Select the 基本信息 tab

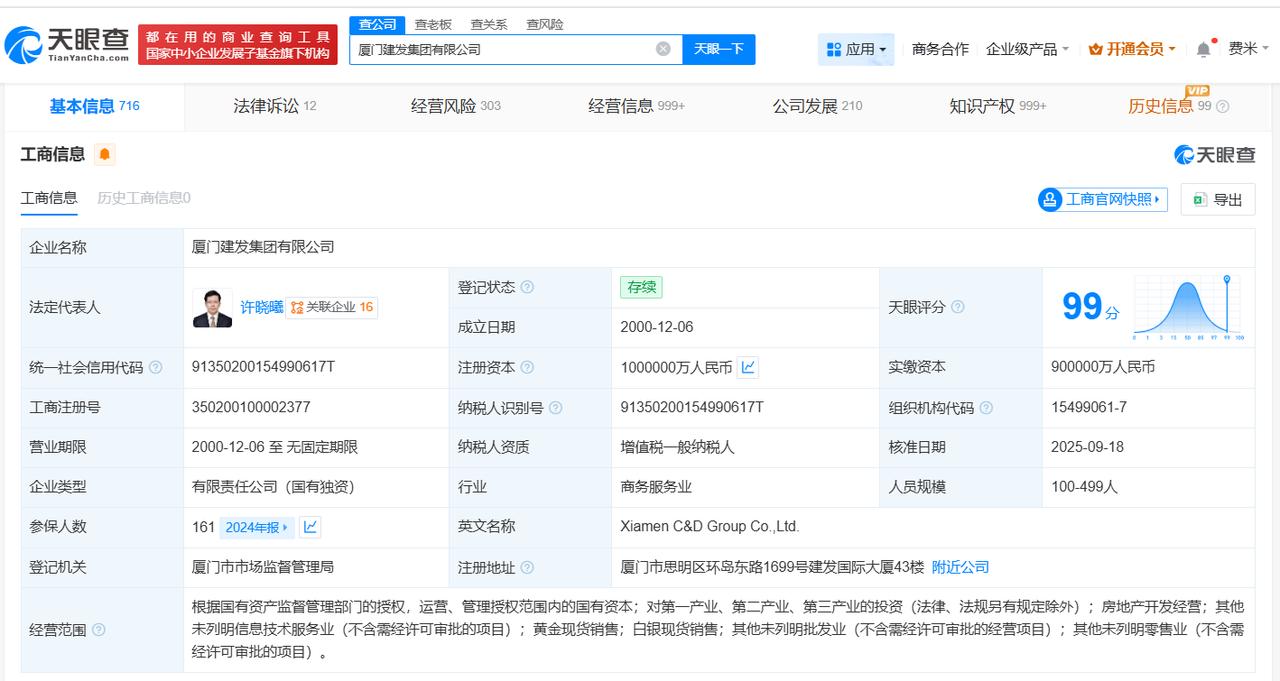[94, 106]
